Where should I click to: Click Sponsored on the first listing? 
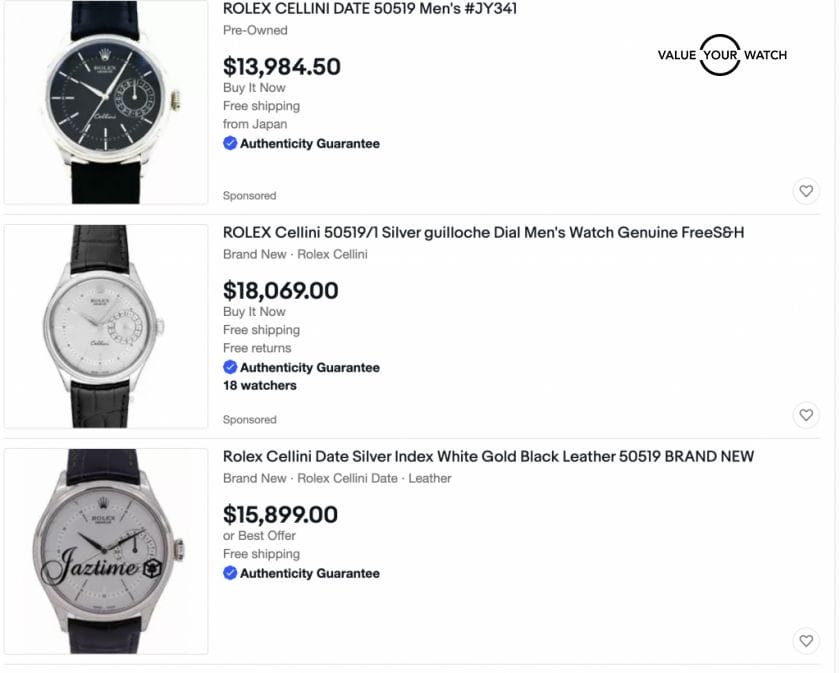249,195
